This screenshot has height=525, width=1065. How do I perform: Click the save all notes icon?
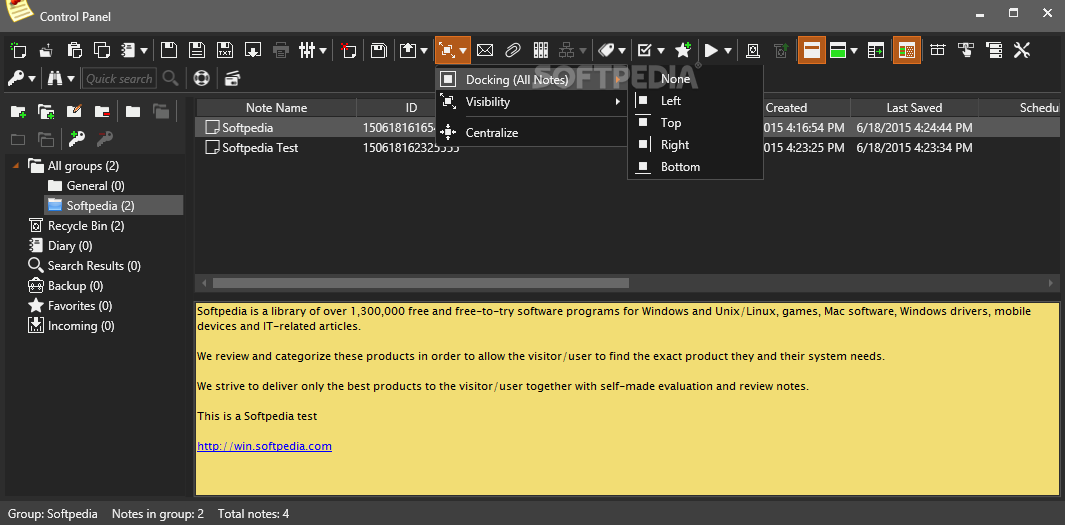[x=378, y=50]
